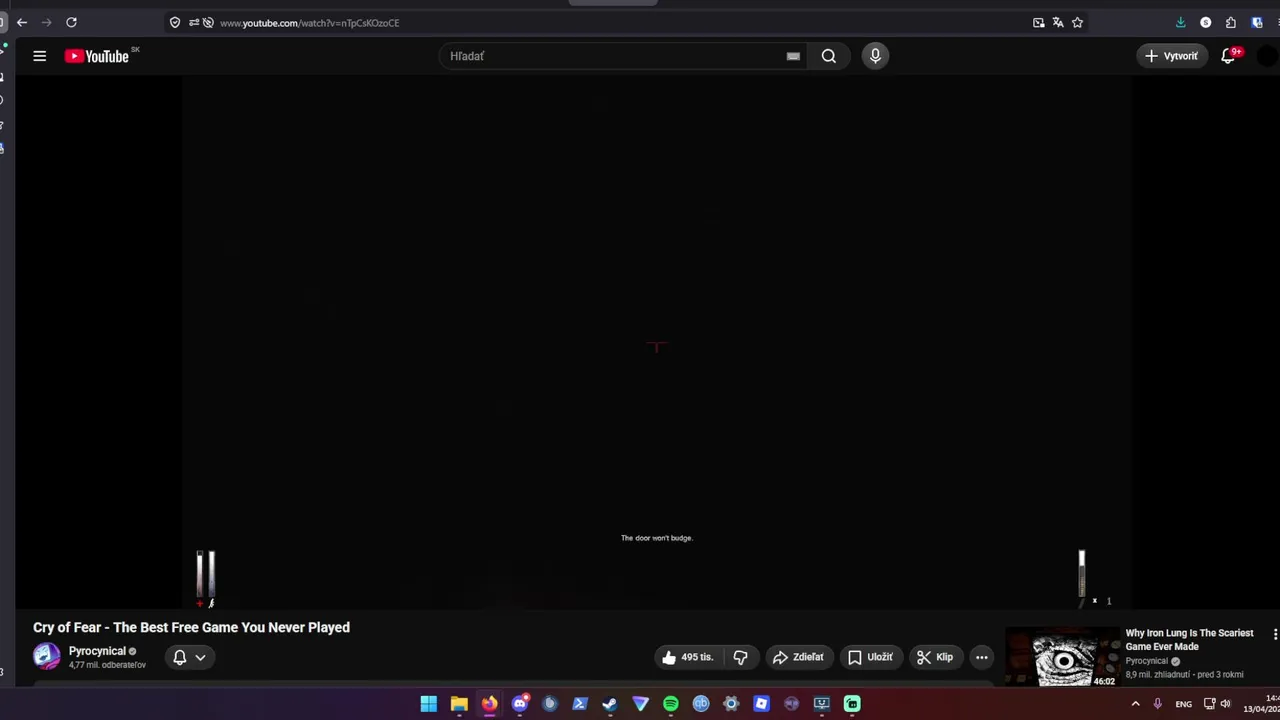1280x720 pixels.
Task: Save video with Uložiť button
Action: pos(870,657)
